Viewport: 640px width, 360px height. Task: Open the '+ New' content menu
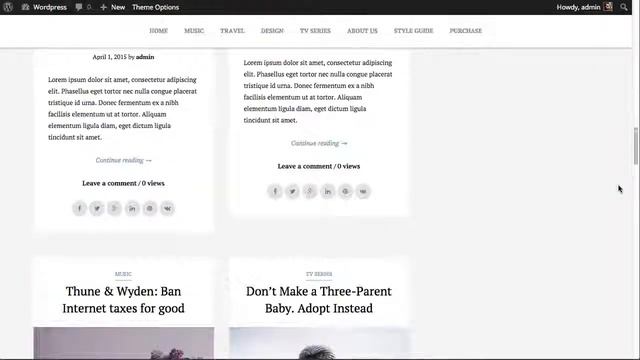(113, 7)
